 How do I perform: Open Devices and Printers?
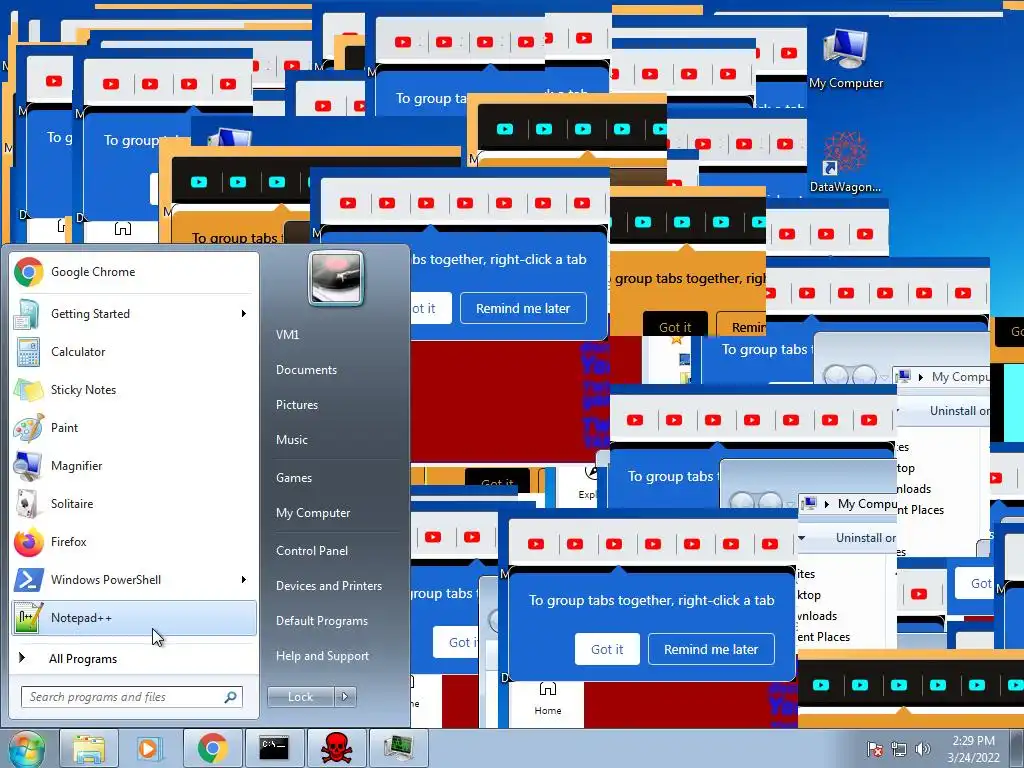tap(328, 586)
